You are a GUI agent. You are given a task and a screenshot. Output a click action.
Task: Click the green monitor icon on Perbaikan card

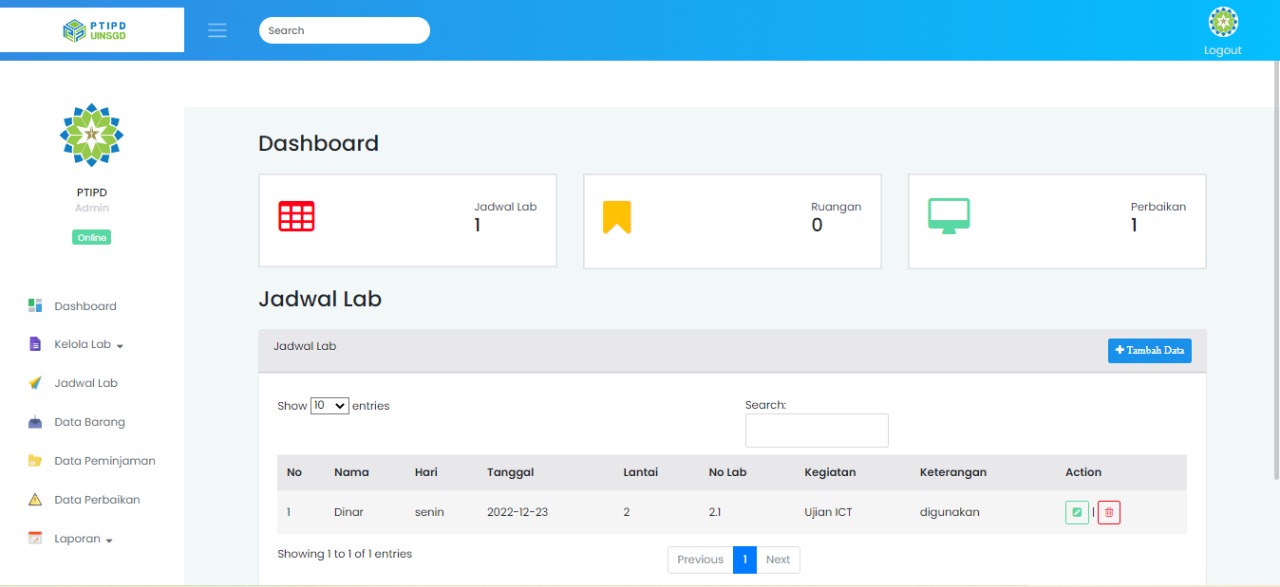(948, 216)
